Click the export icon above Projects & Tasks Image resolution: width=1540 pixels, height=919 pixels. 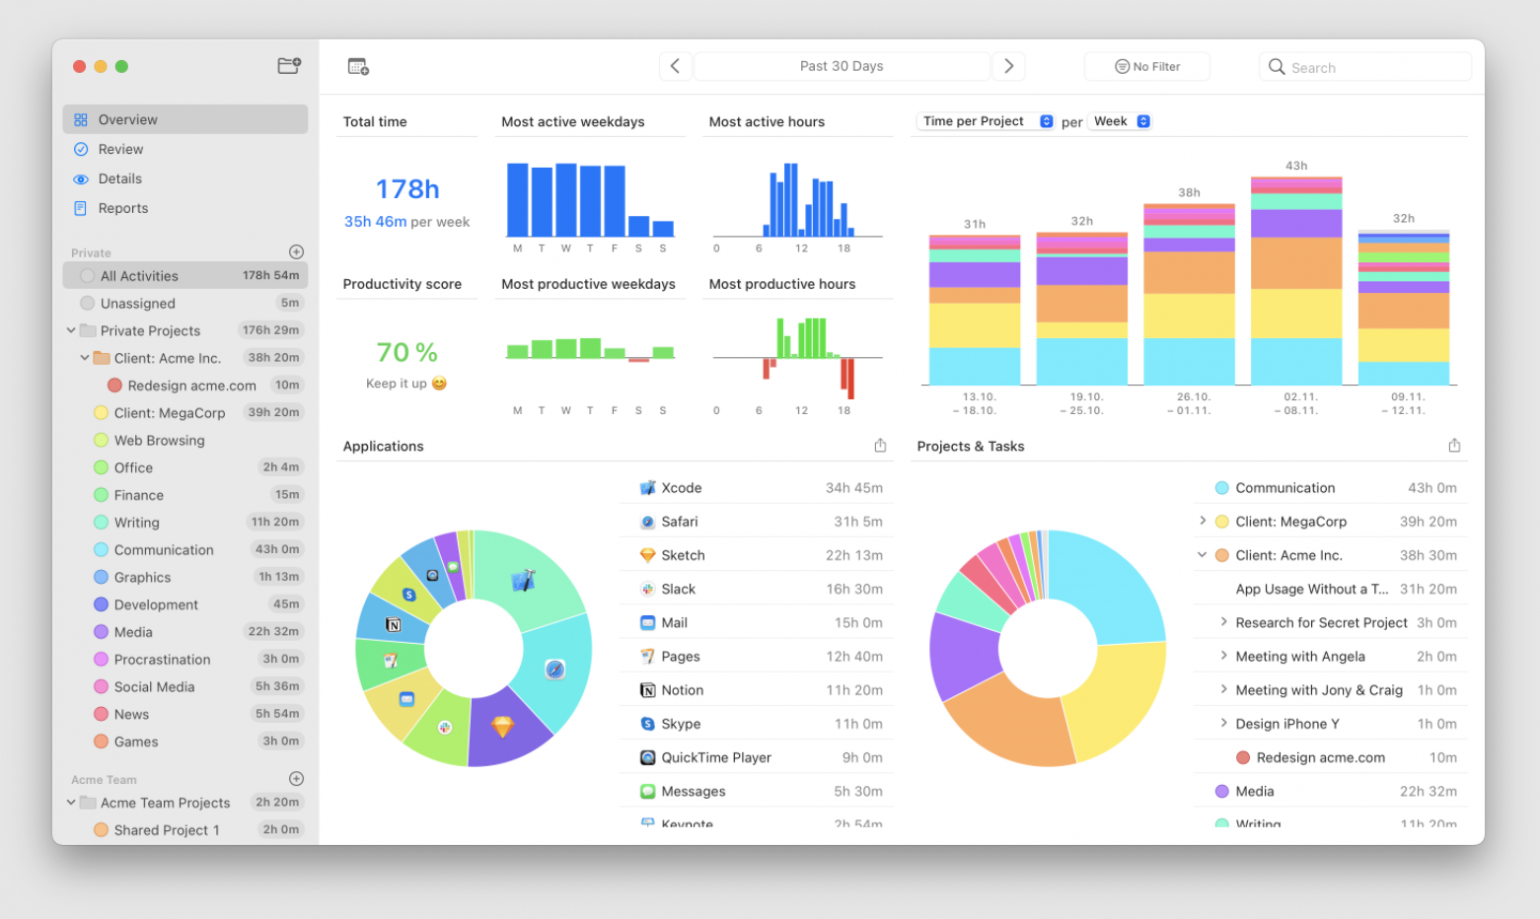[1457, 445]
